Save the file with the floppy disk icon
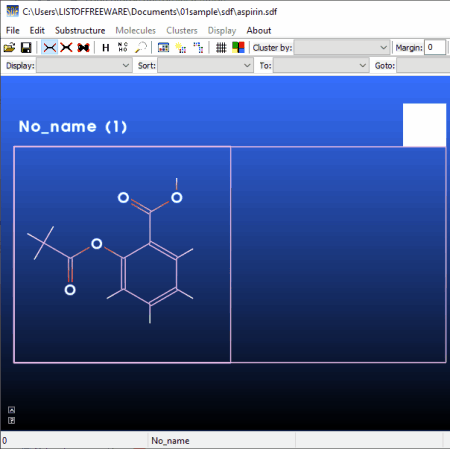450x449 pixels. point(26,48)
